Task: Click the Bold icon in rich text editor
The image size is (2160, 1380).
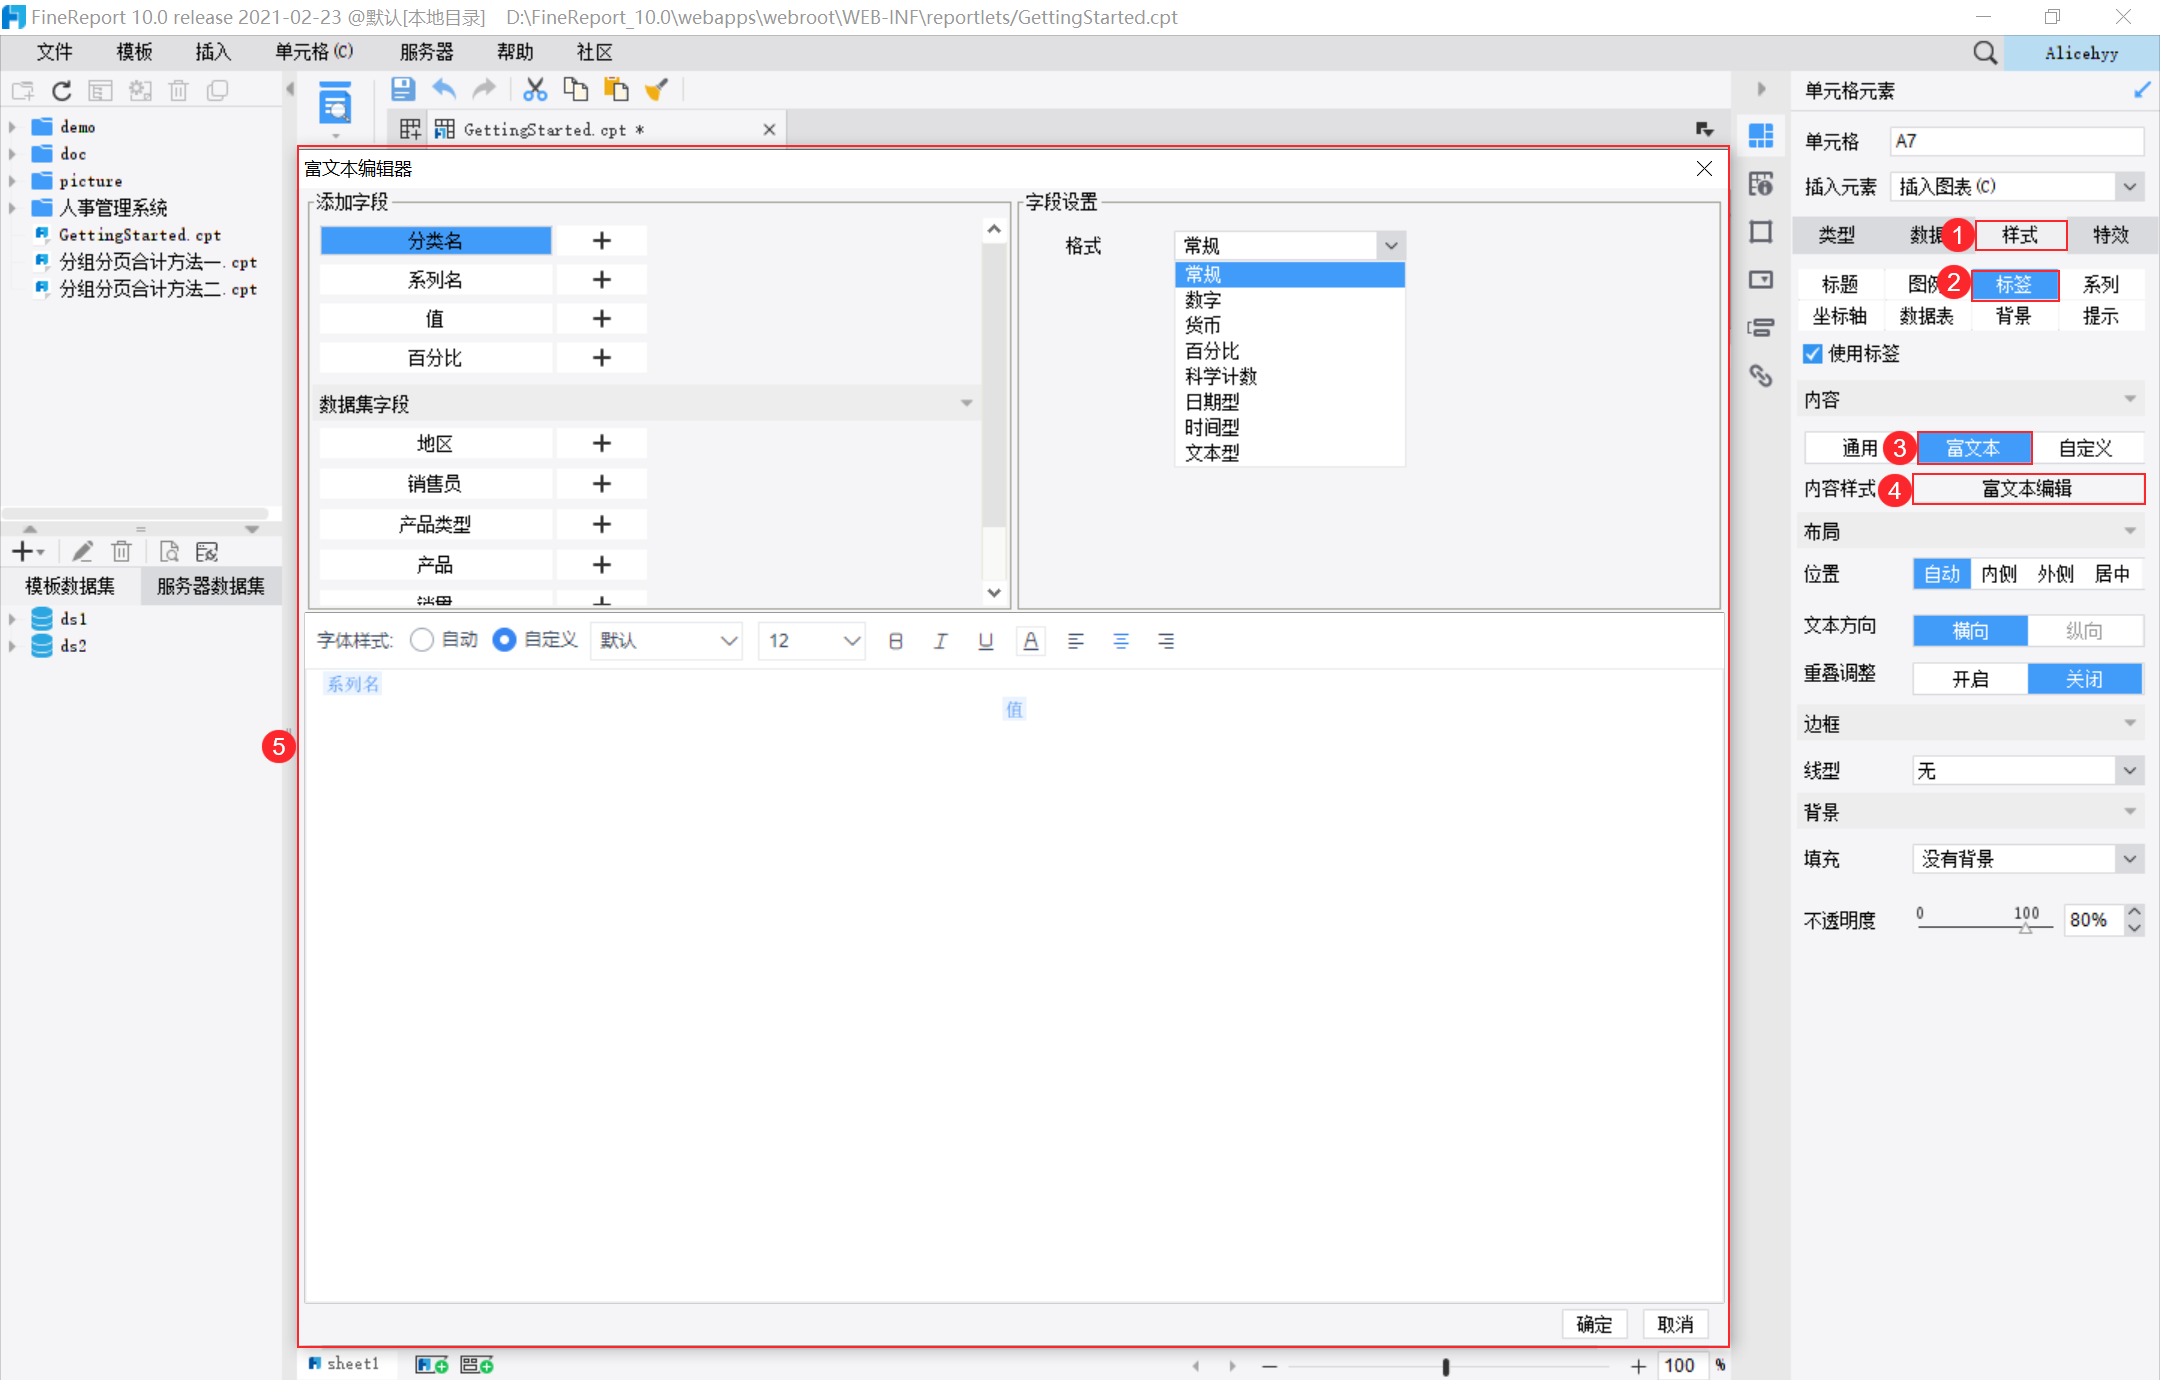Action: click(x=895, y=641)
